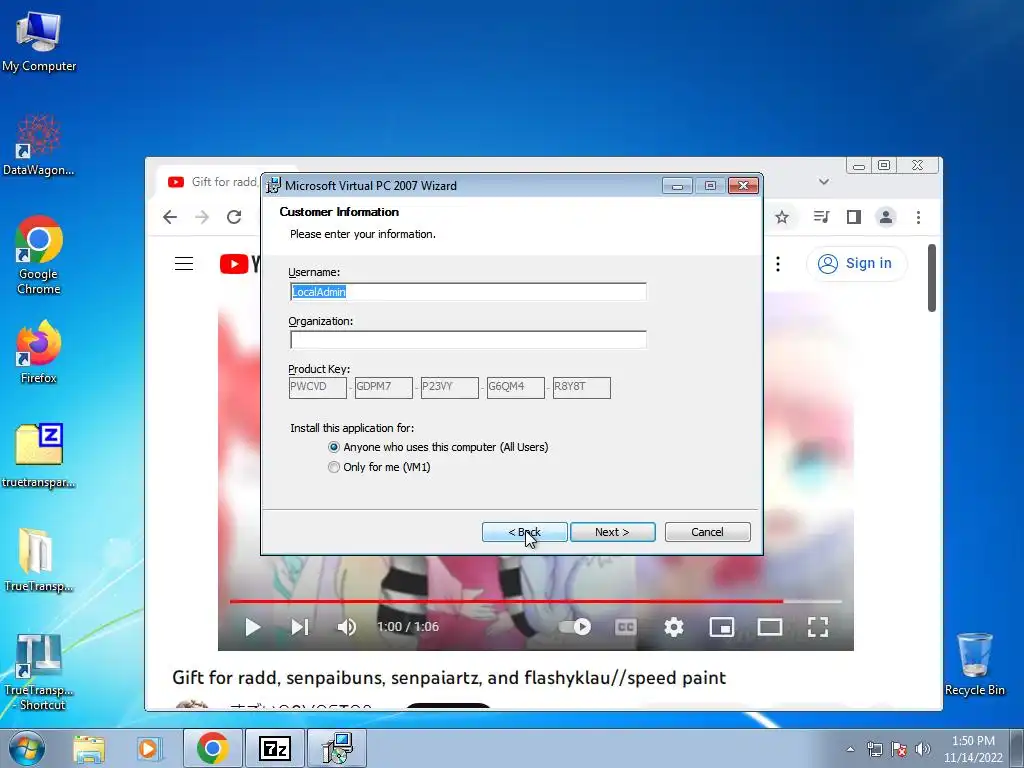Enter fullscreen video mode
1024x768 pixels.
pyautogui.click(x=818, y=627)
